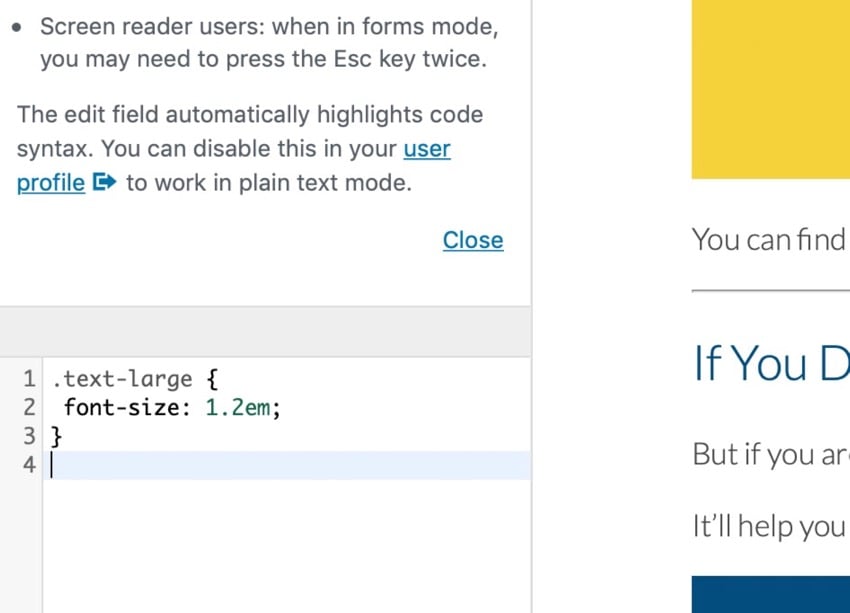Select line number 2 in the gutter

click(x=28, y=408)
